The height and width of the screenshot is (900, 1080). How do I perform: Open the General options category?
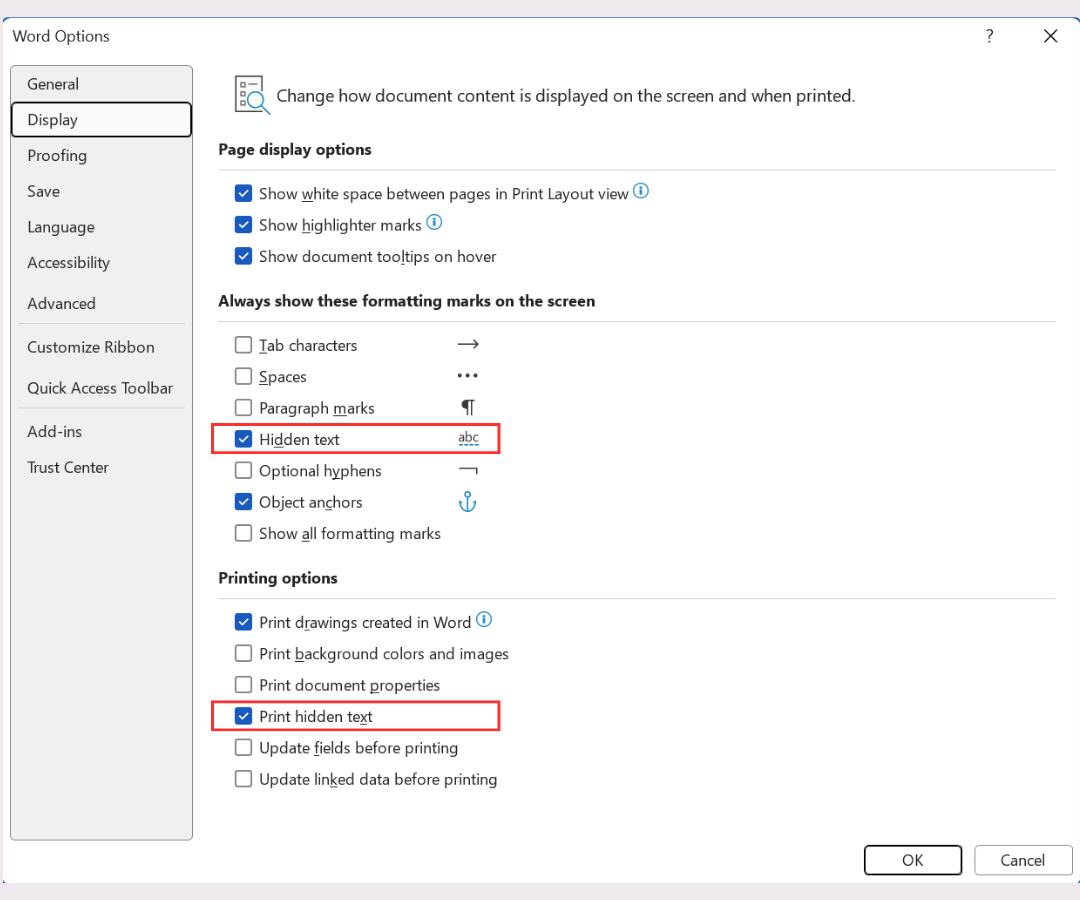click(x=101, y=84)
